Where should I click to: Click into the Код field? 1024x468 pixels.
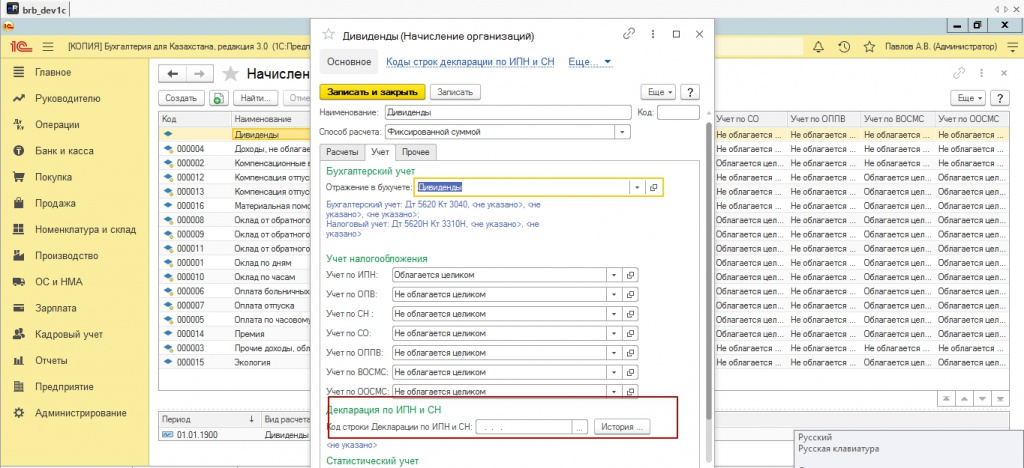point(678,112)
